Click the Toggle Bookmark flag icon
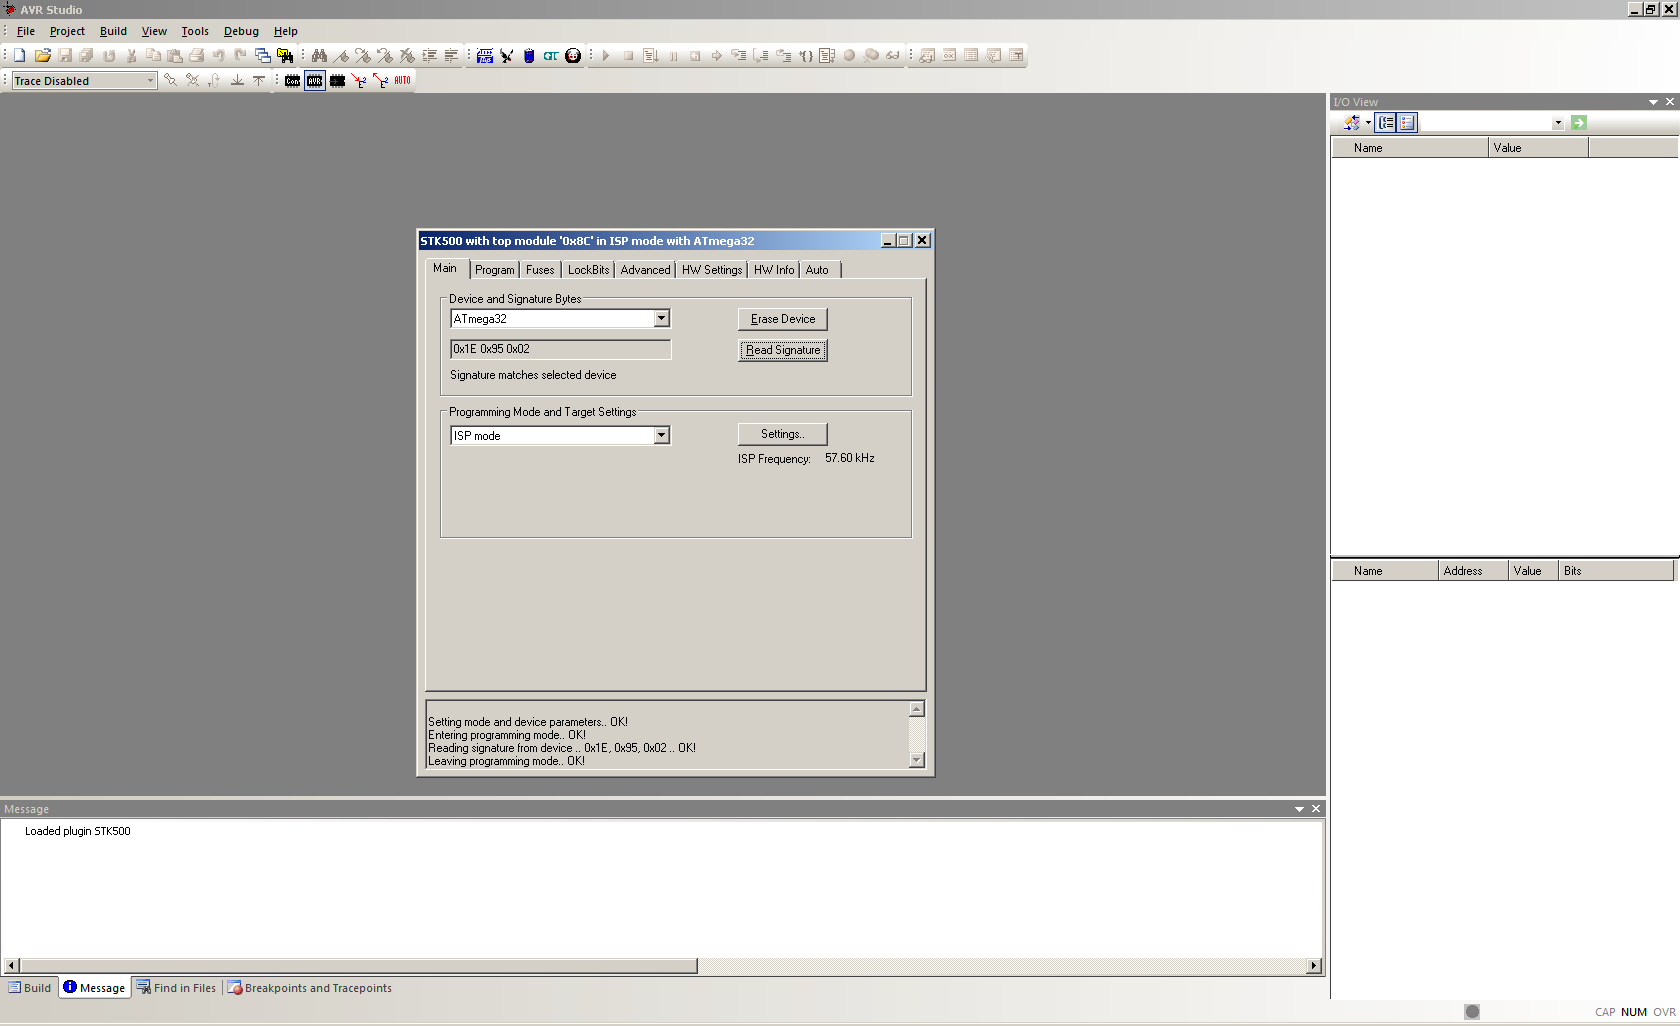This screenshot has height=1026, width=1680. 341,55
